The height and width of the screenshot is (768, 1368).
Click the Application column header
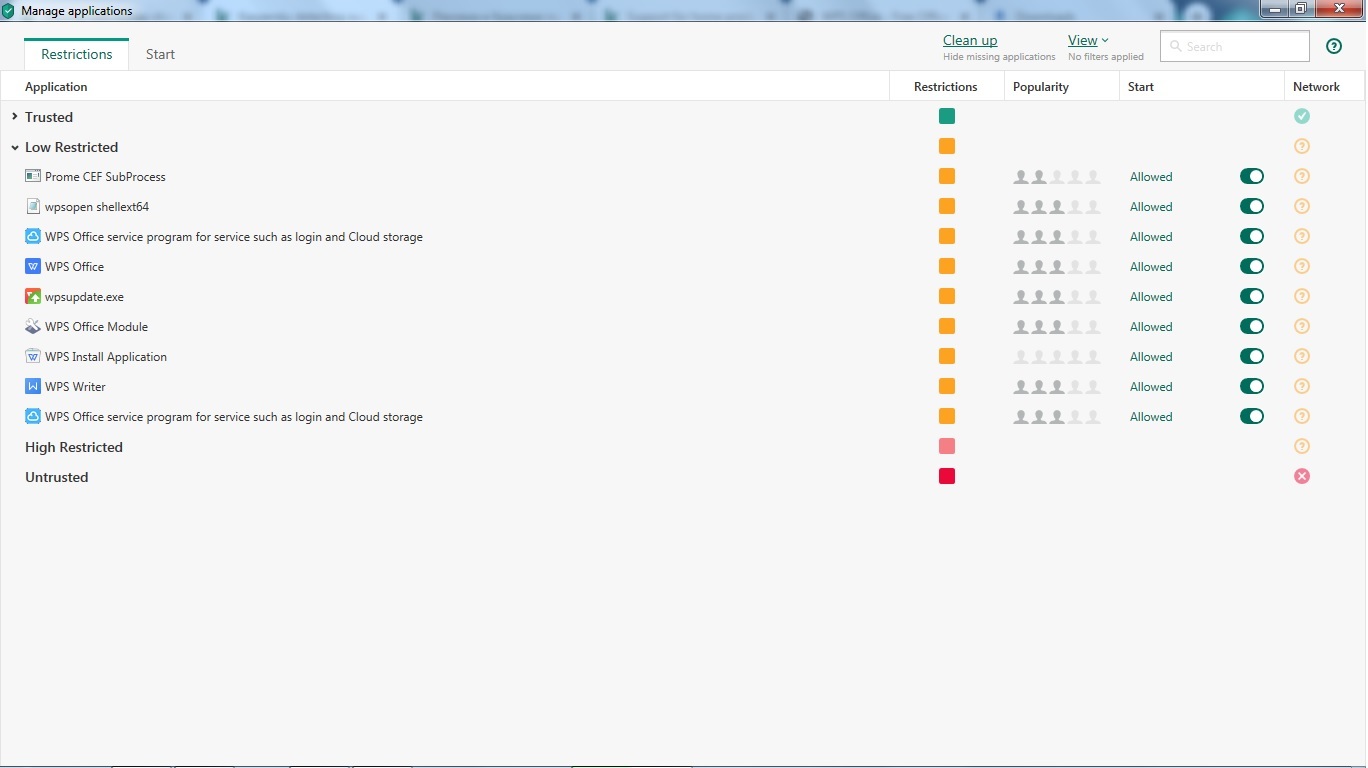pos(56,87)
